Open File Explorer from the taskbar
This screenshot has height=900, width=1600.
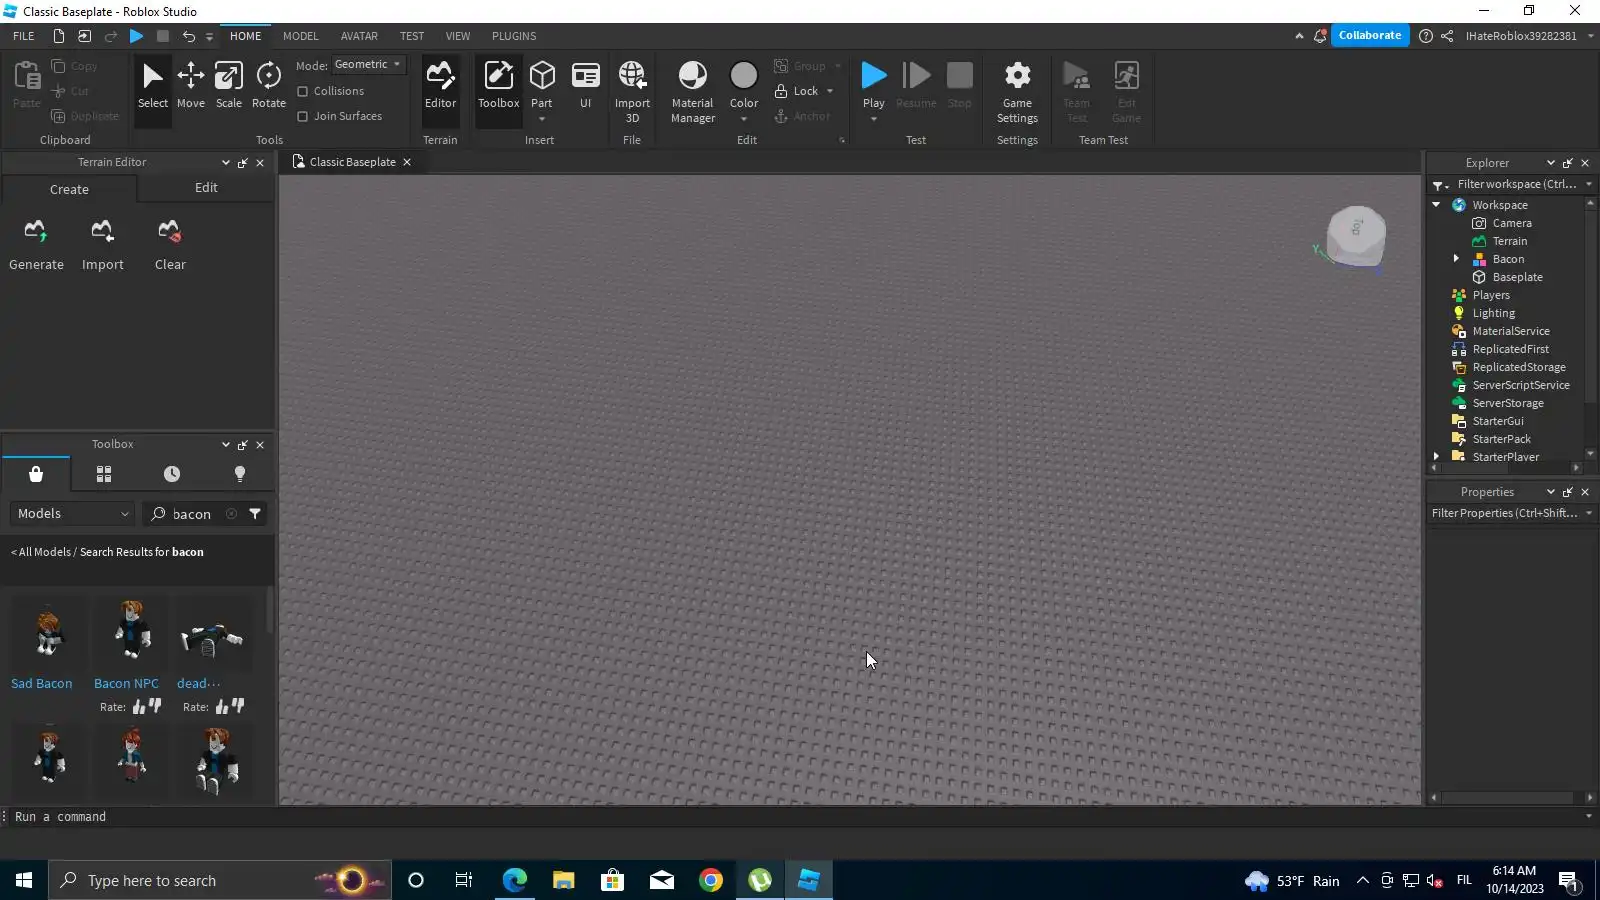563,880
